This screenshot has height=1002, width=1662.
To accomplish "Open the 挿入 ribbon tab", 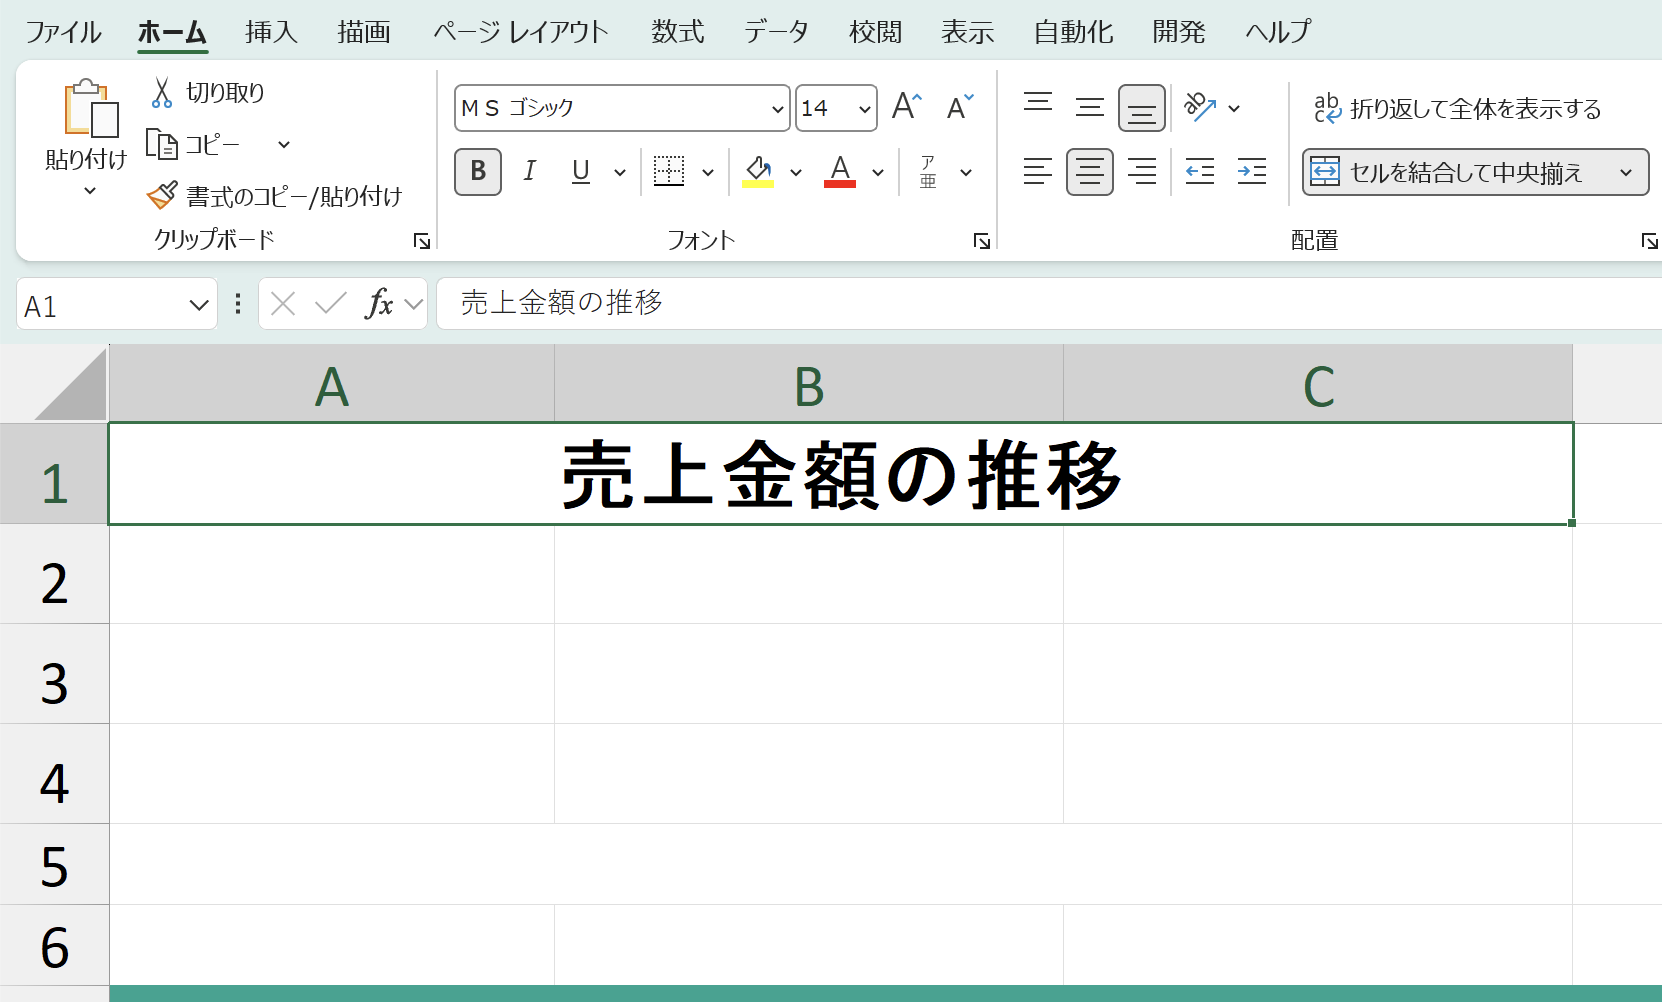I will pyautogui.click(x=272, y=31).
